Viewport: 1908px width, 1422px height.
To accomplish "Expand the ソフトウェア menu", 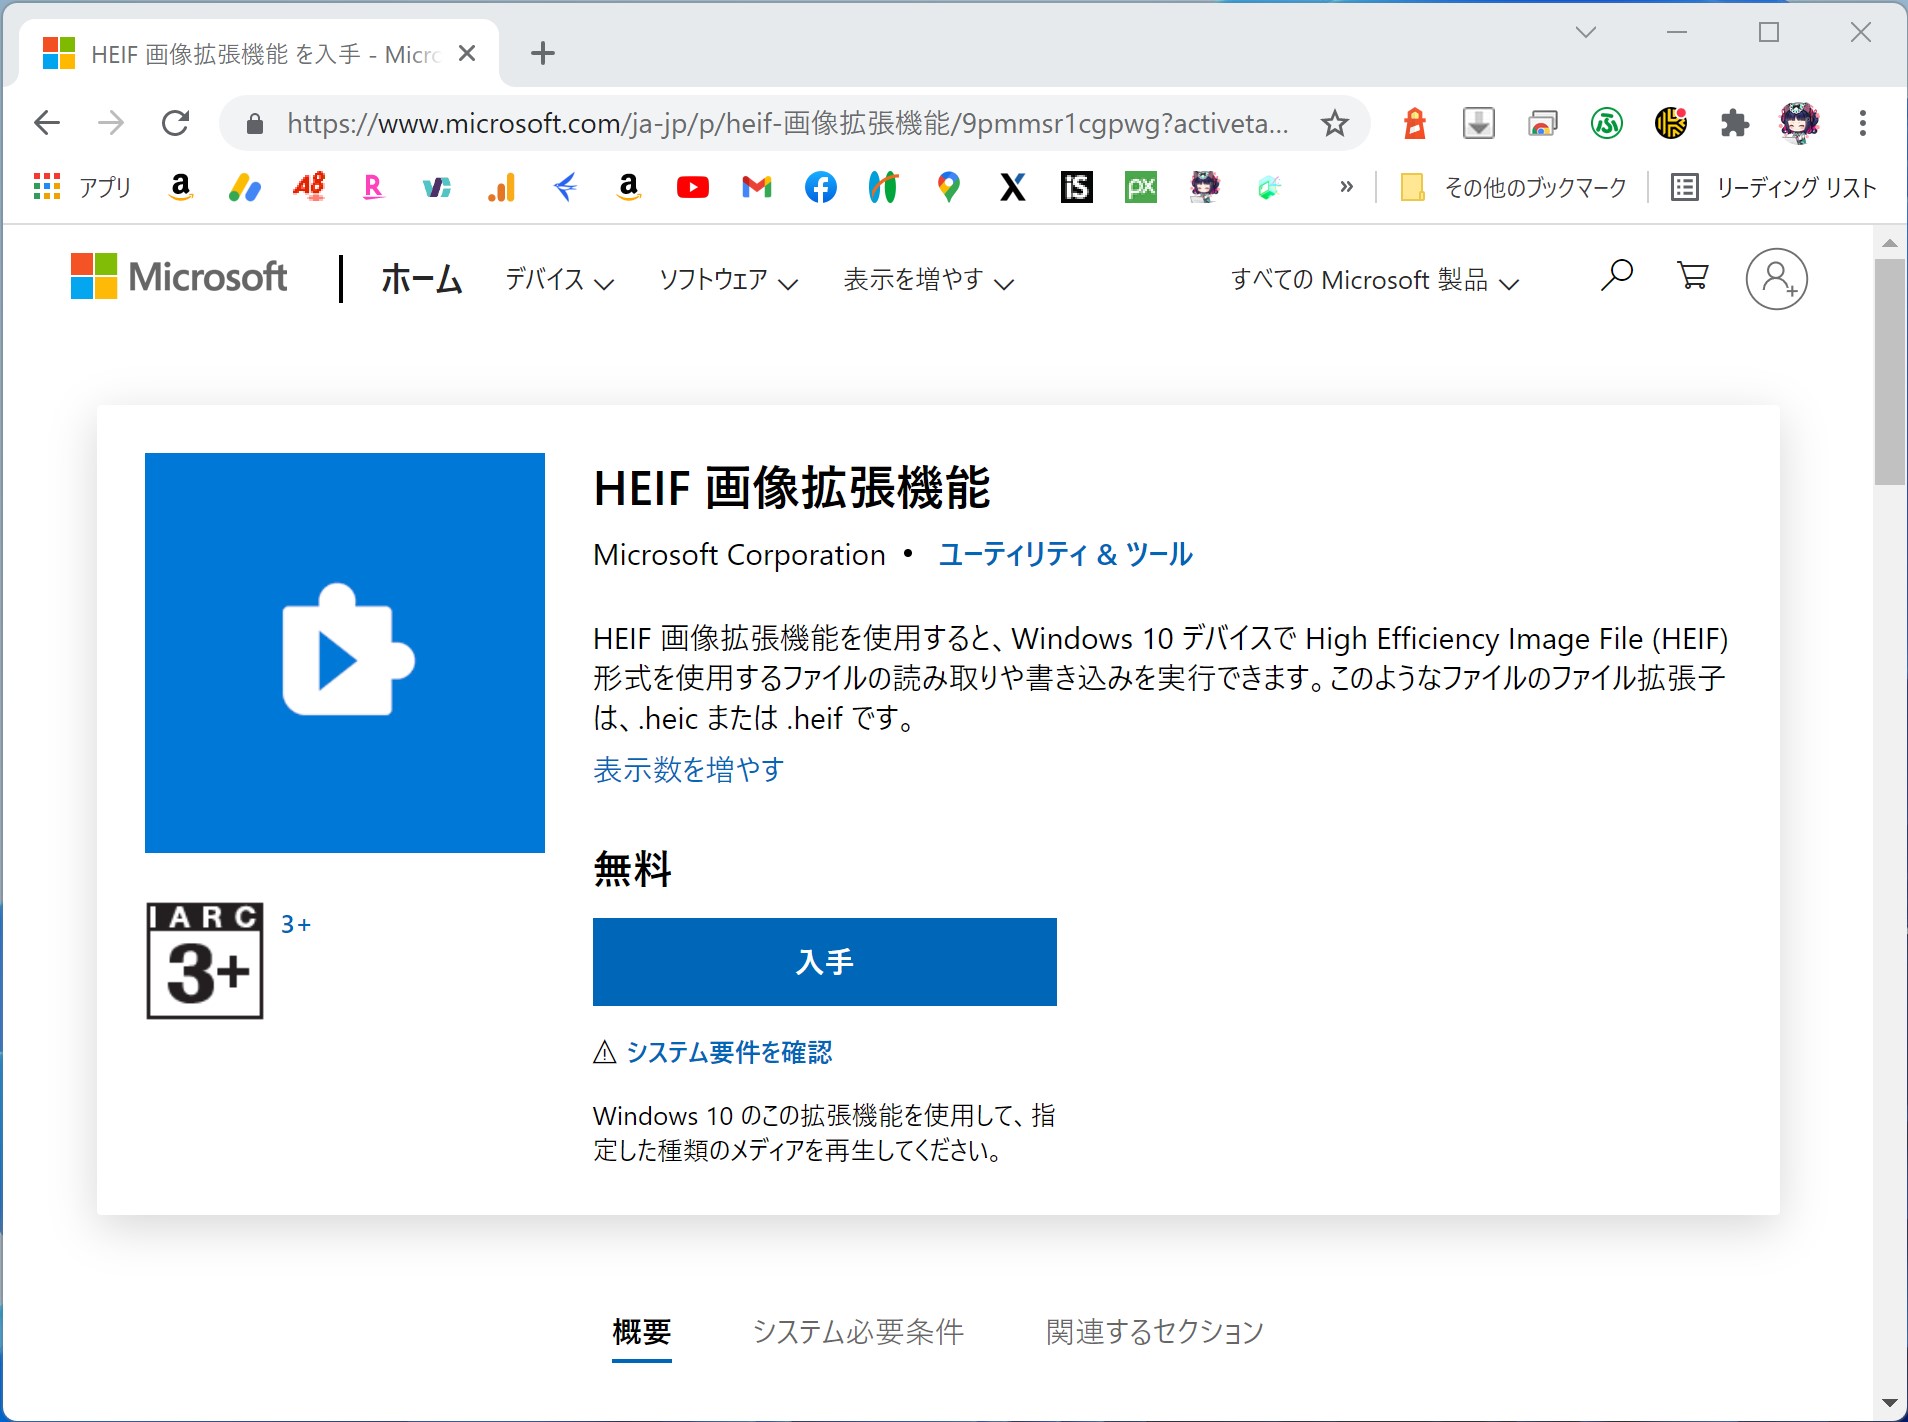I will [x=729, y=280].
